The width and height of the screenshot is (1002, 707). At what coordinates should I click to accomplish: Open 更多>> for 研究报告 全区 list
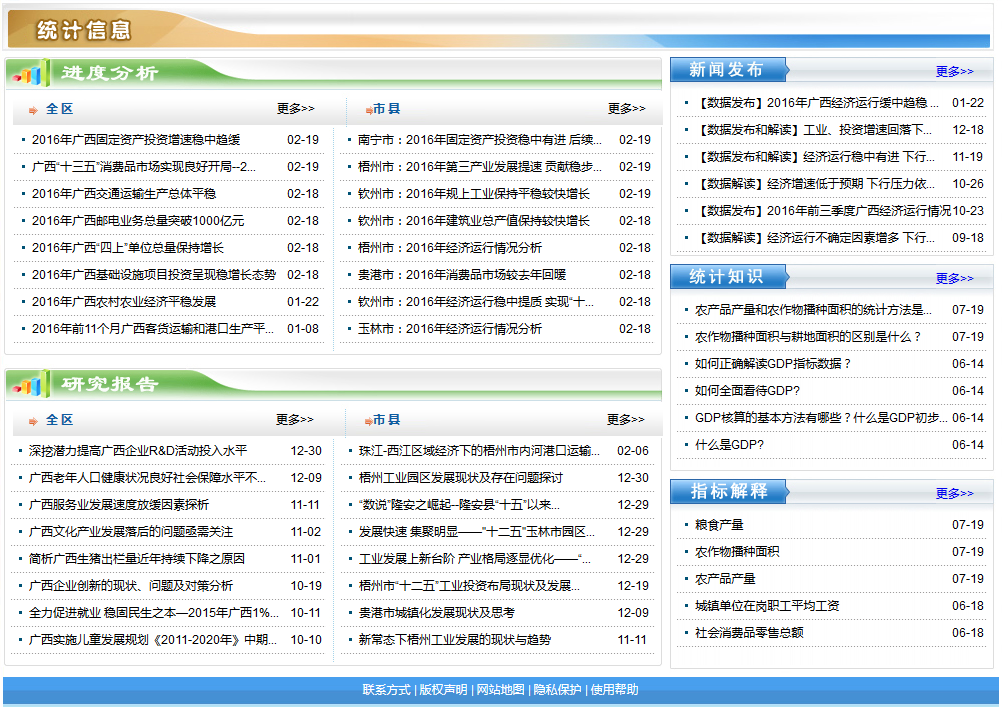pos(295,419)
